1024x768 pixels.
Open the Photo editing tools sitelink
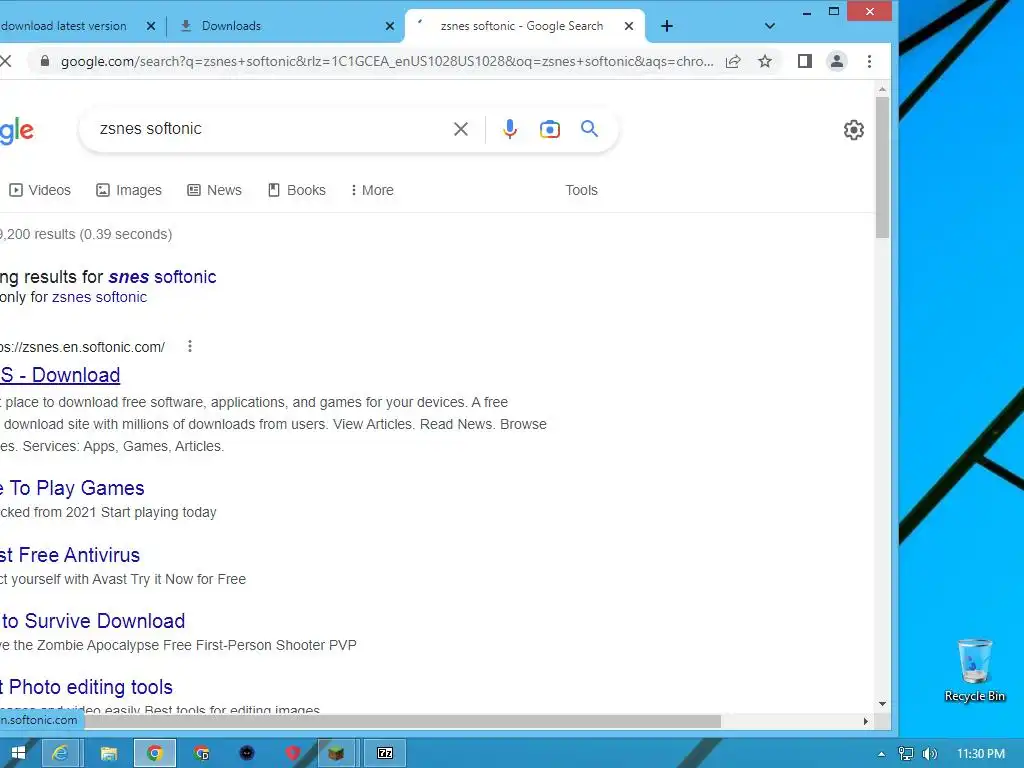(86, 687)
